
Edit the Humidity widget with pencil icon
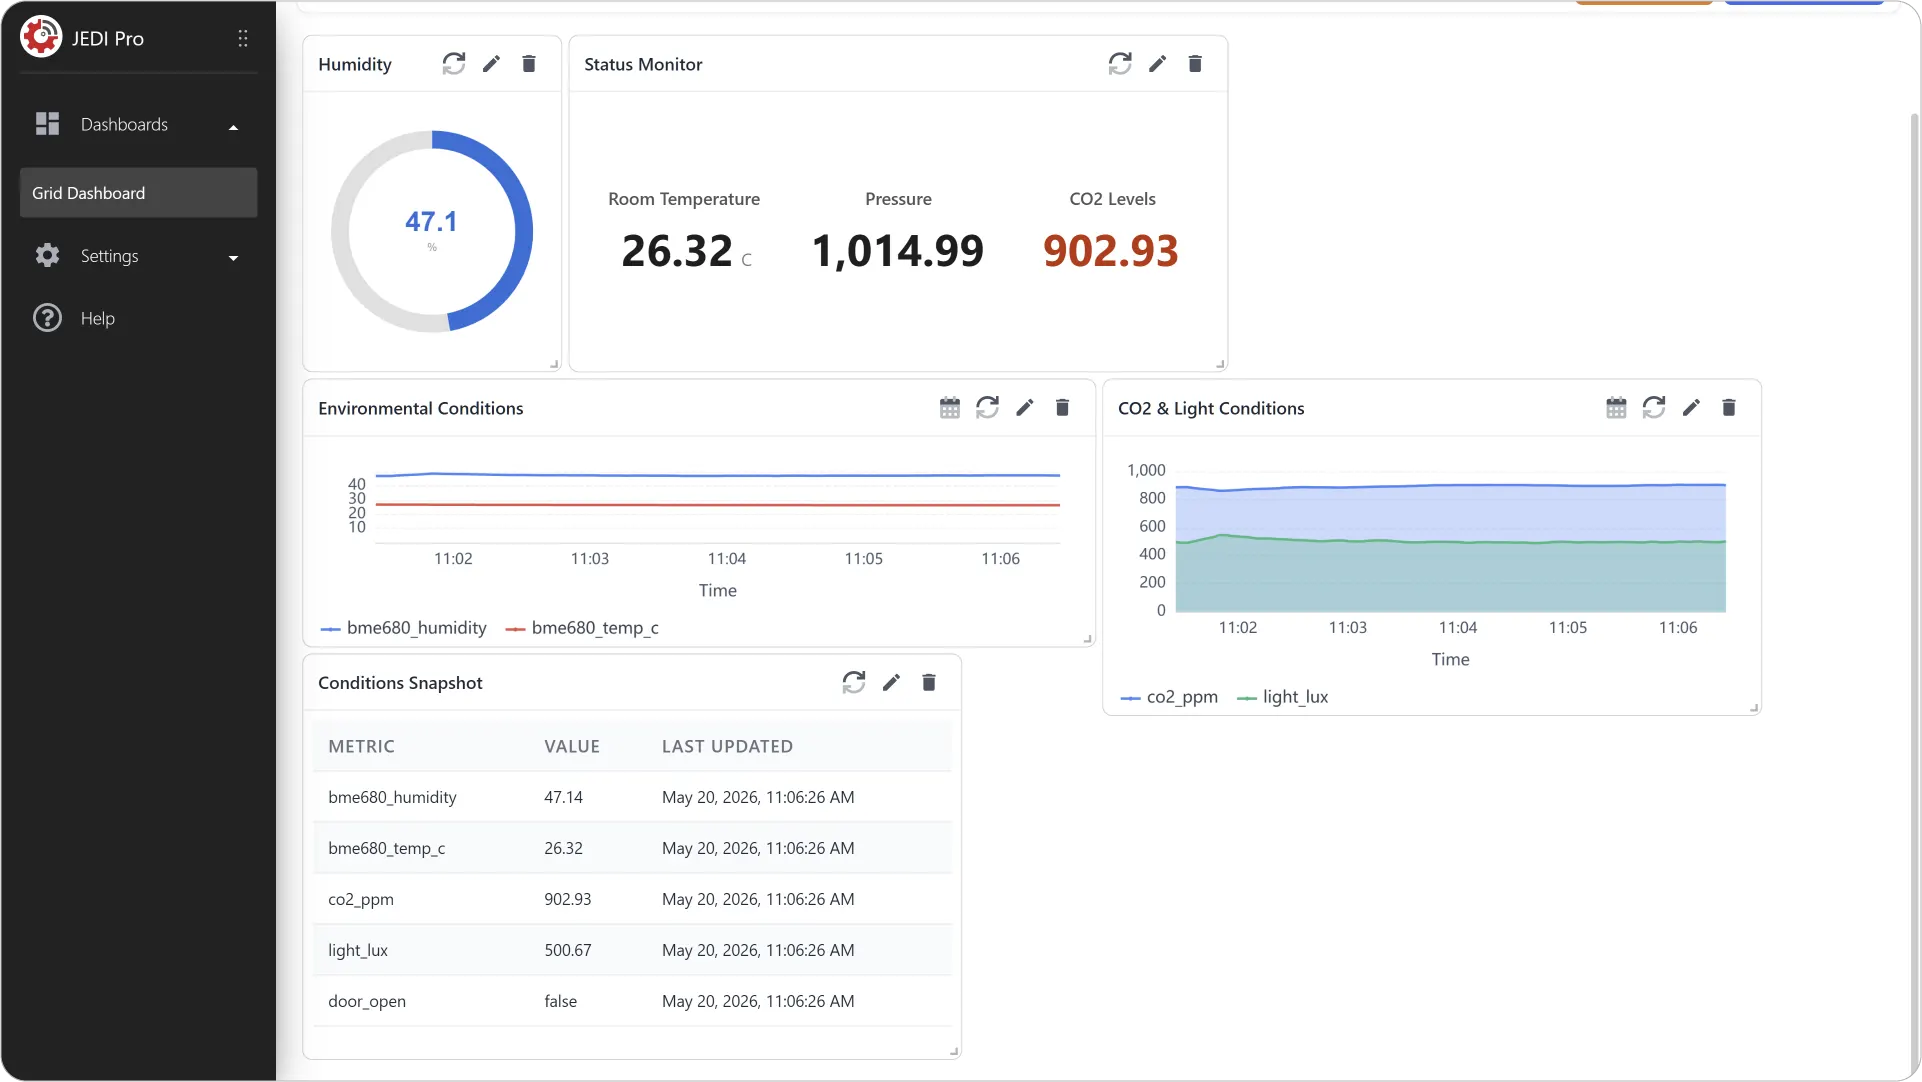pos(491,64)
